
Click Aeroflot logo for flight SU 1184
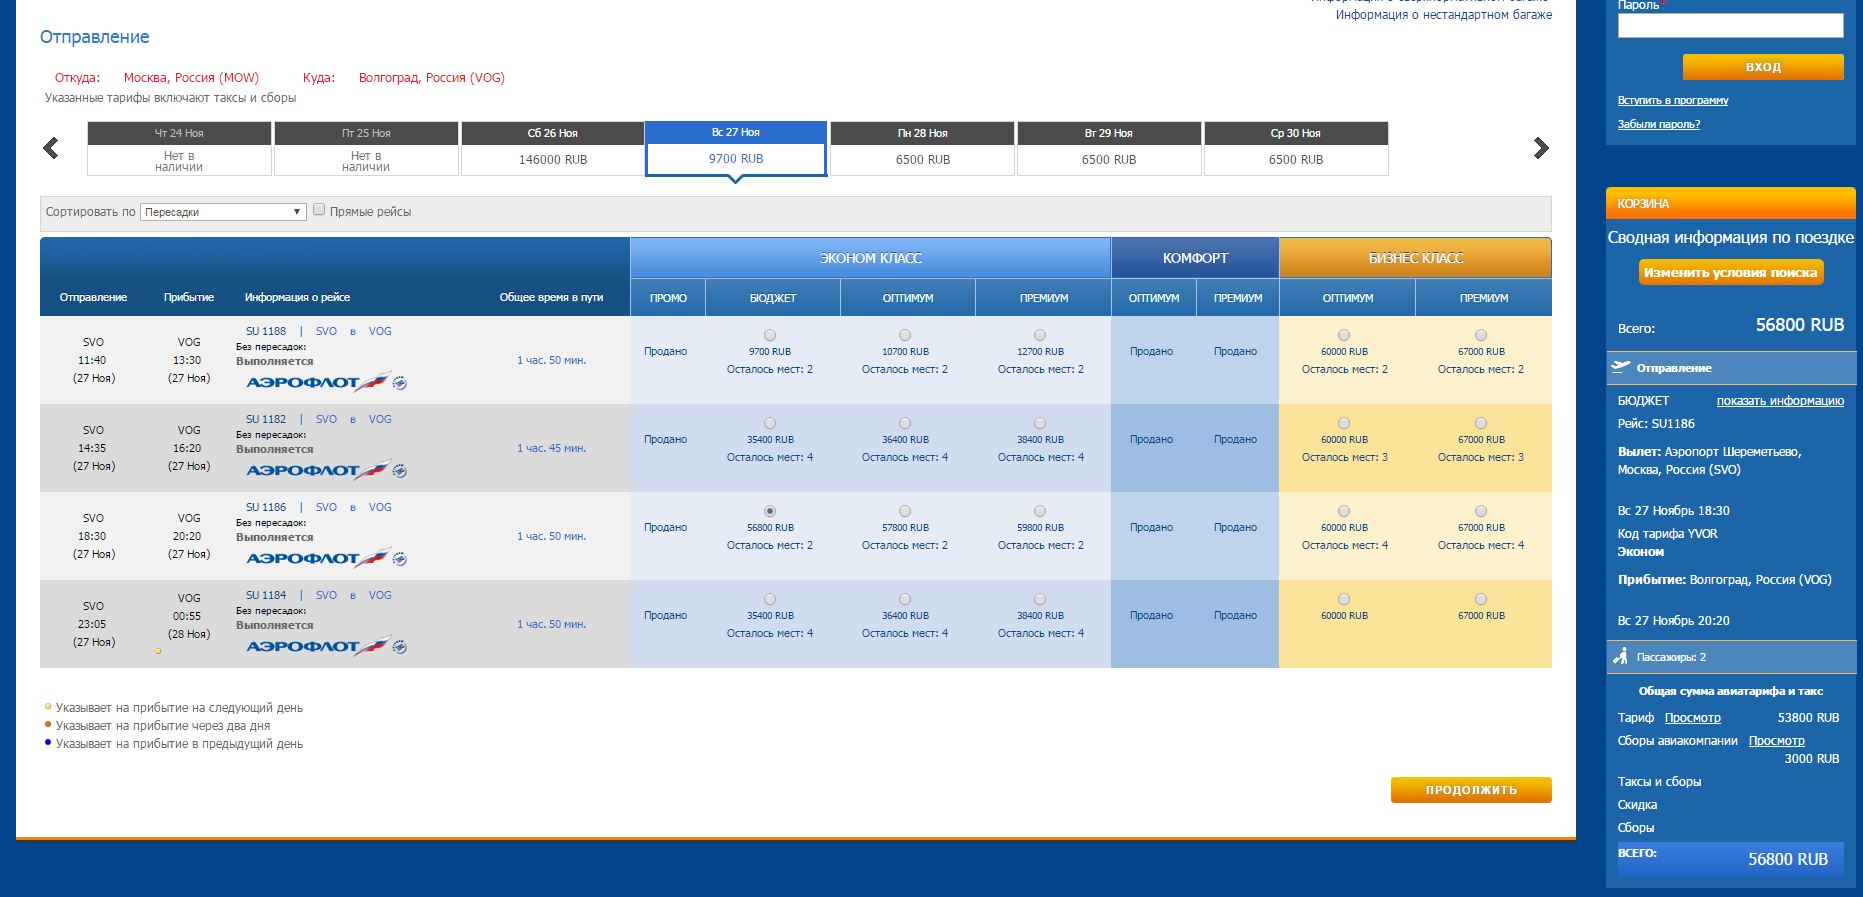point(326,647)
